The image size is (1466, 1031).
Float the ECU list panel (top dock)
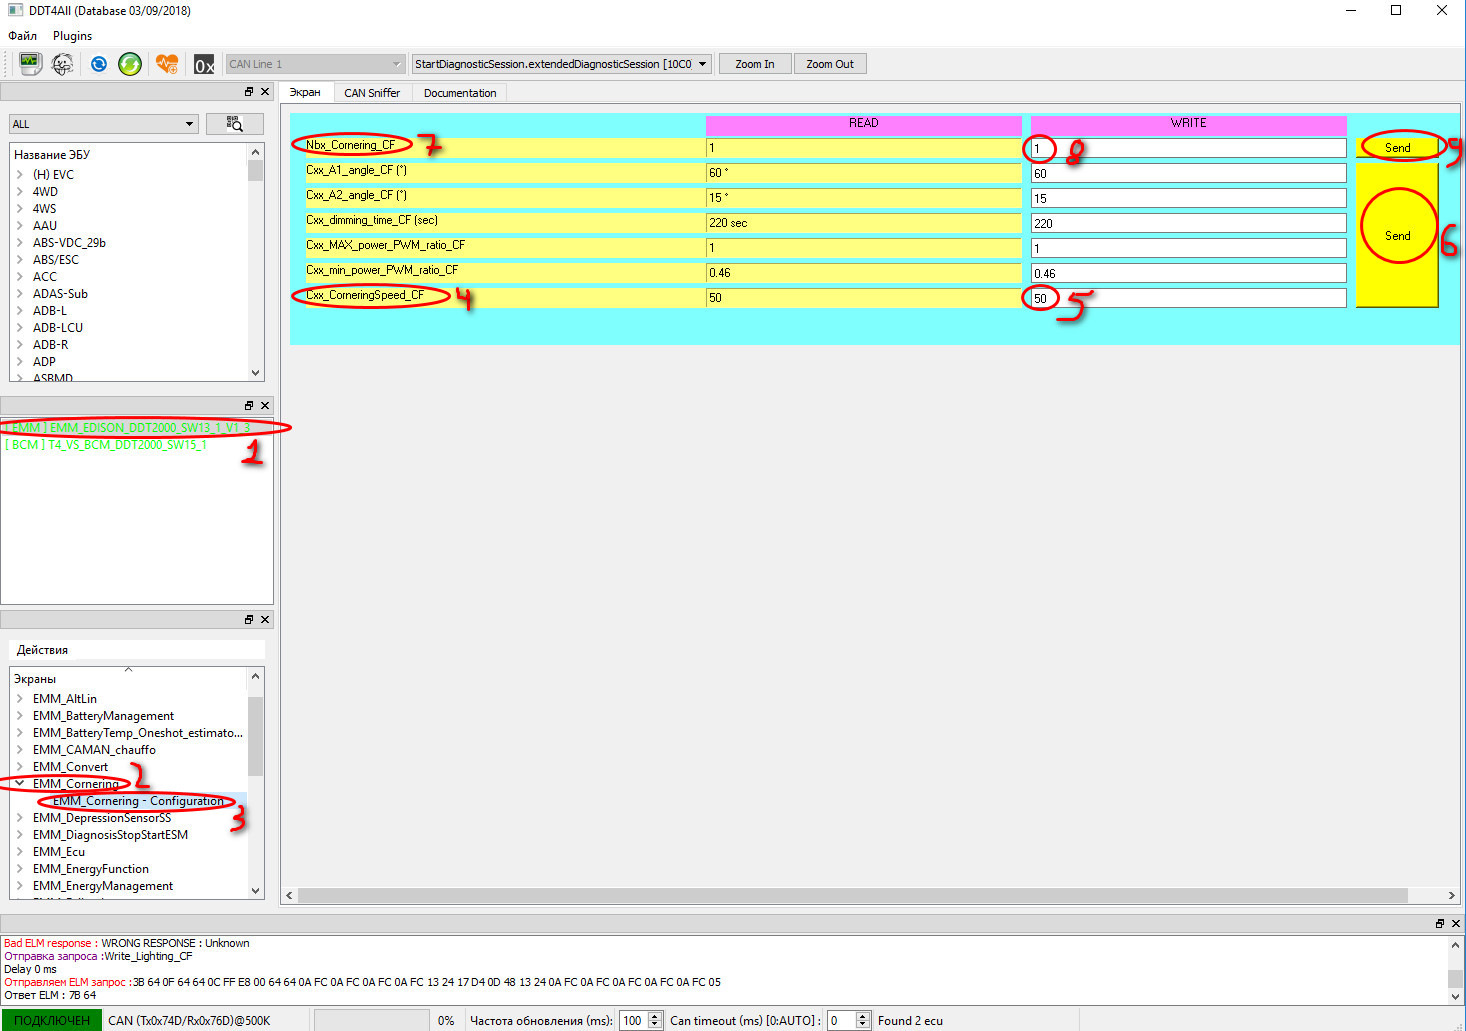pyautogui.click(x=249, y=91)
